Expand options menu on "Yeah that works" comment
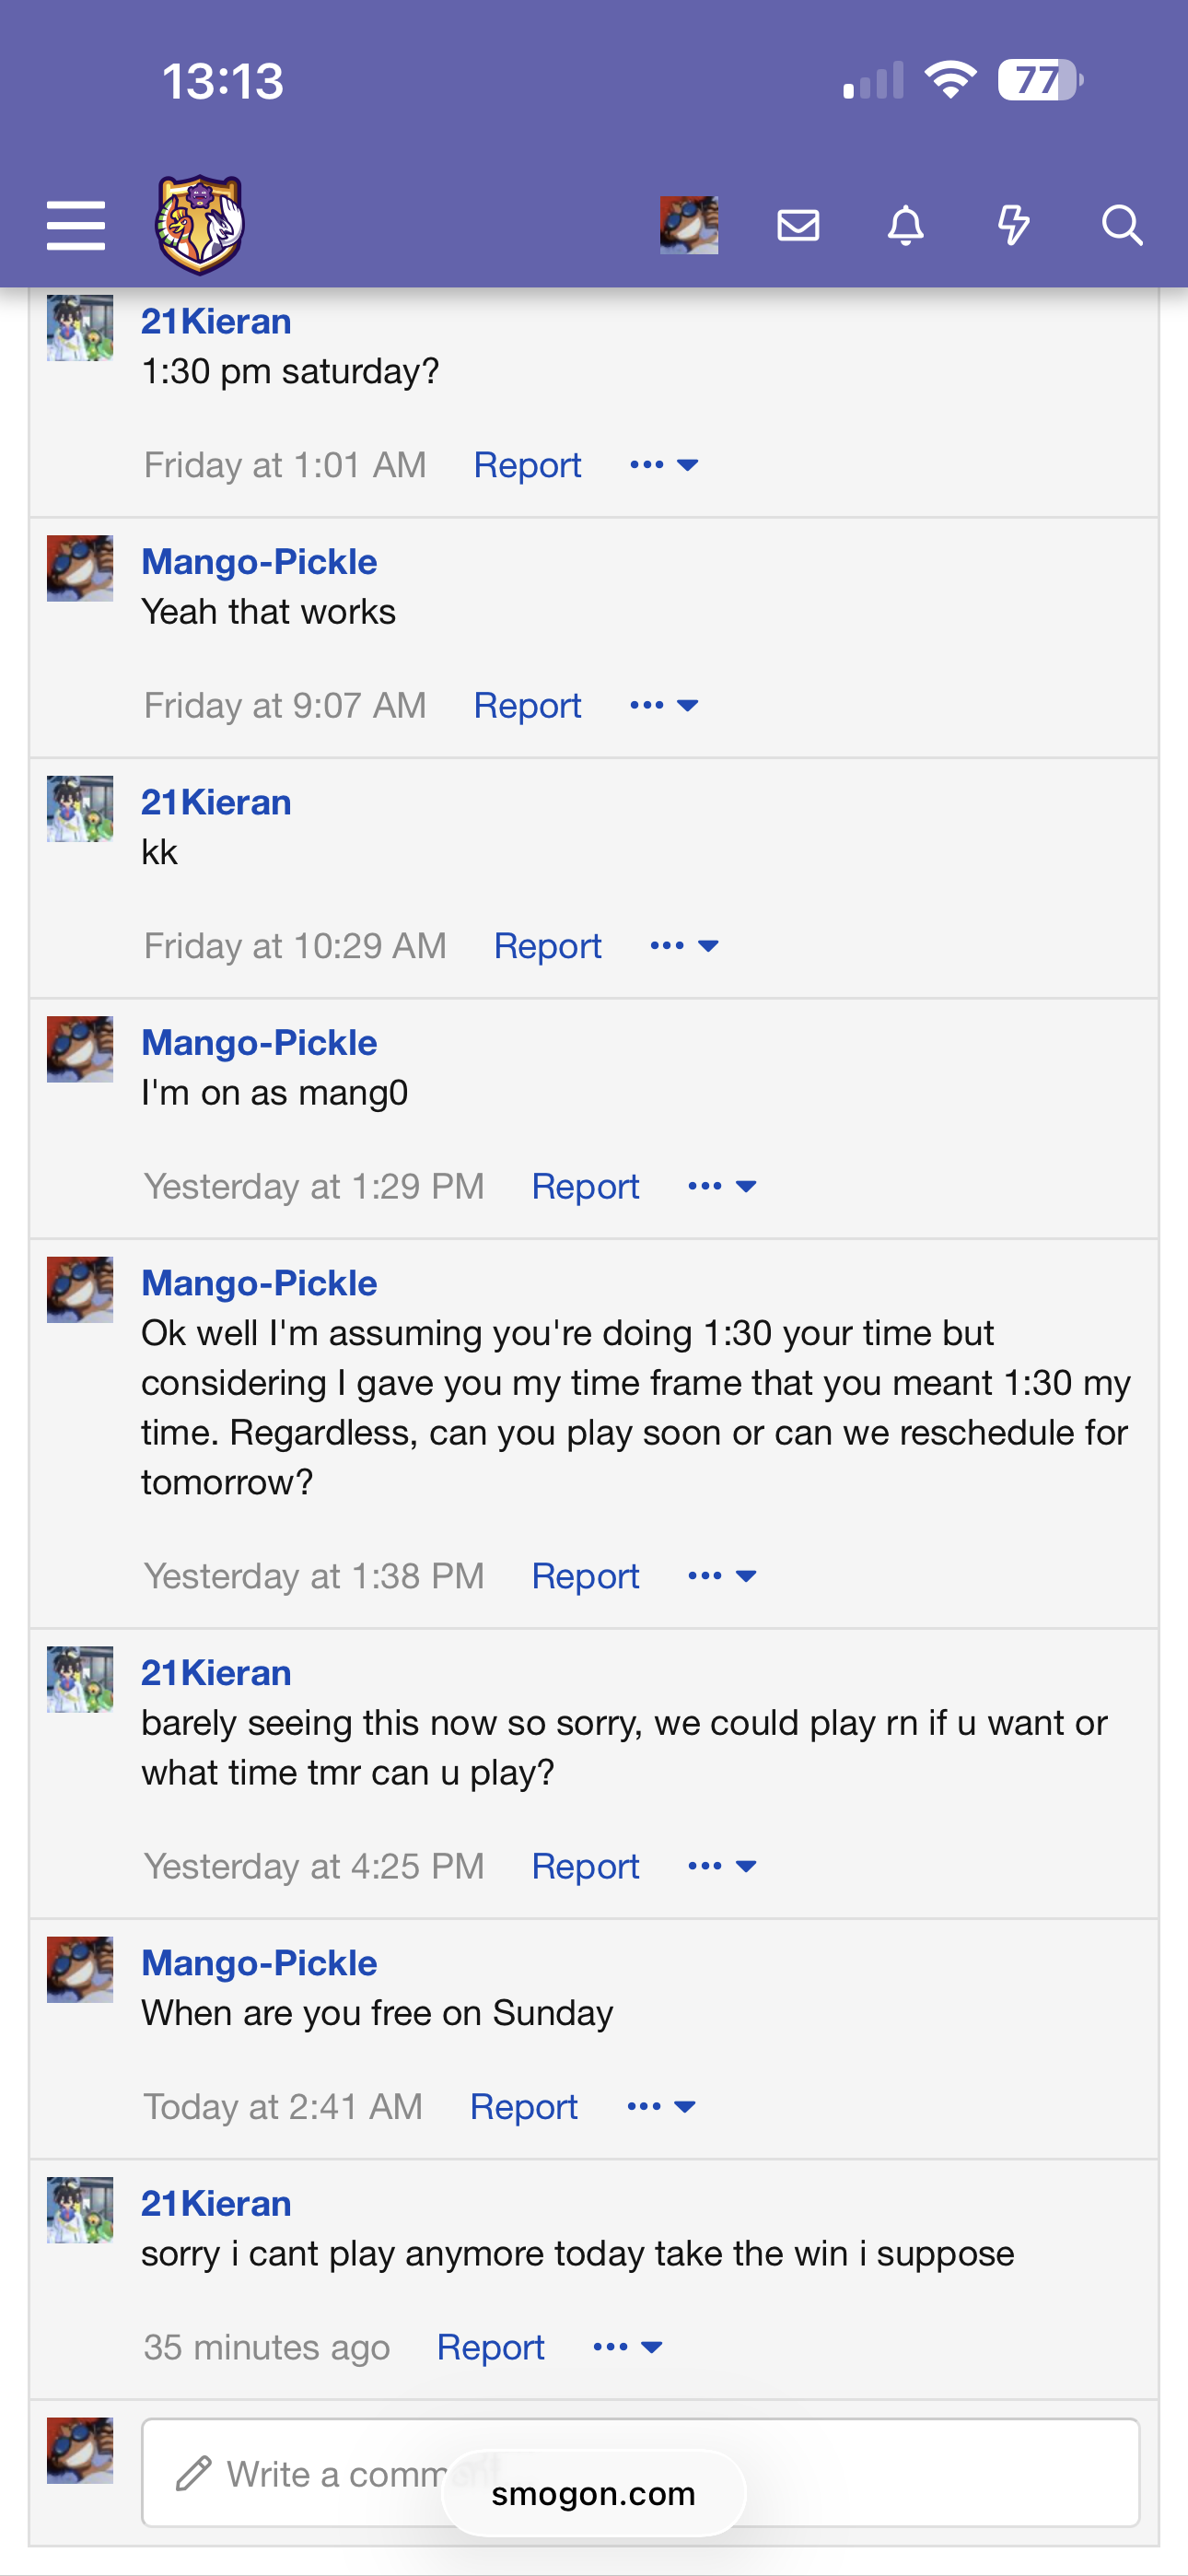This screenshot has width=1188, height=2576. pos(664,706)
